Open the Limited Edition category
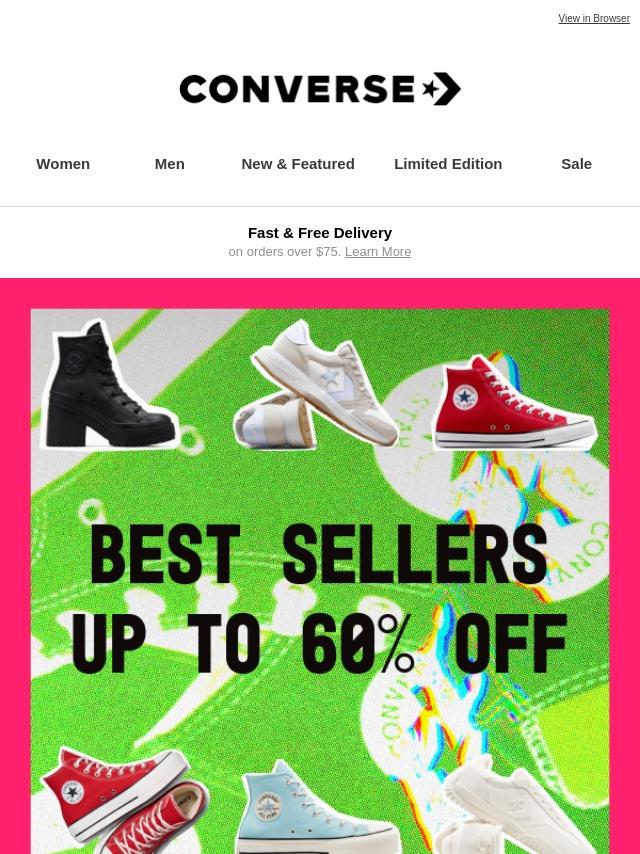Viewport: 640px width, 854px height. pos(448,164)
